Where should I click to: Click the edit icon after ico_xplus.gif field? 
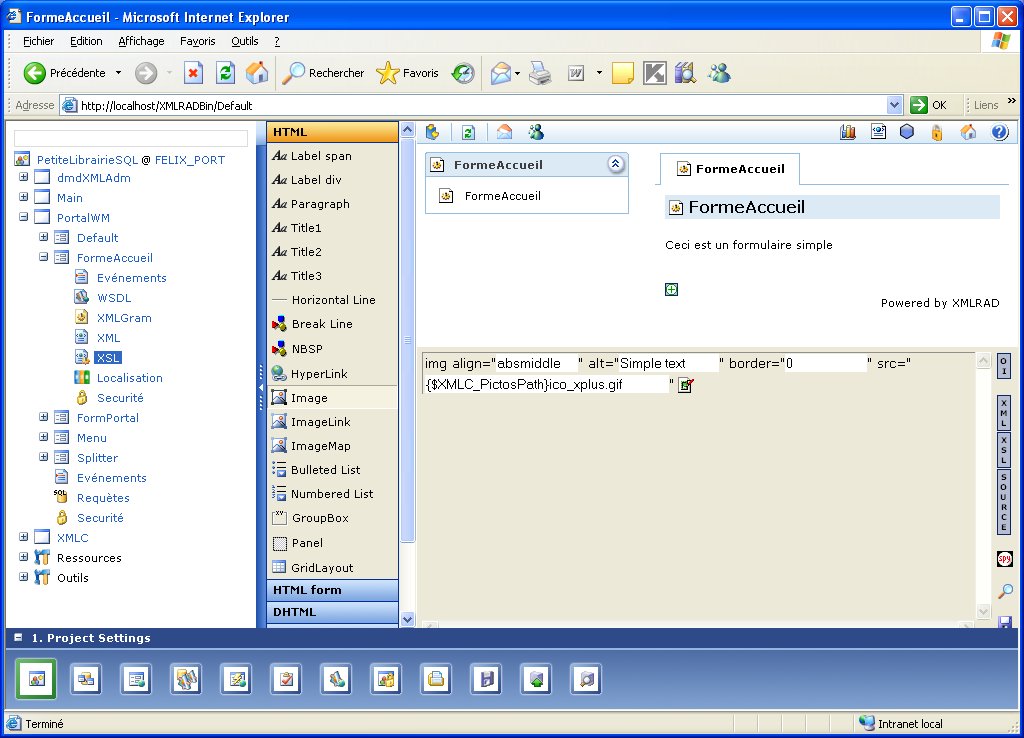pyautogui.click(x=685, y=385)
